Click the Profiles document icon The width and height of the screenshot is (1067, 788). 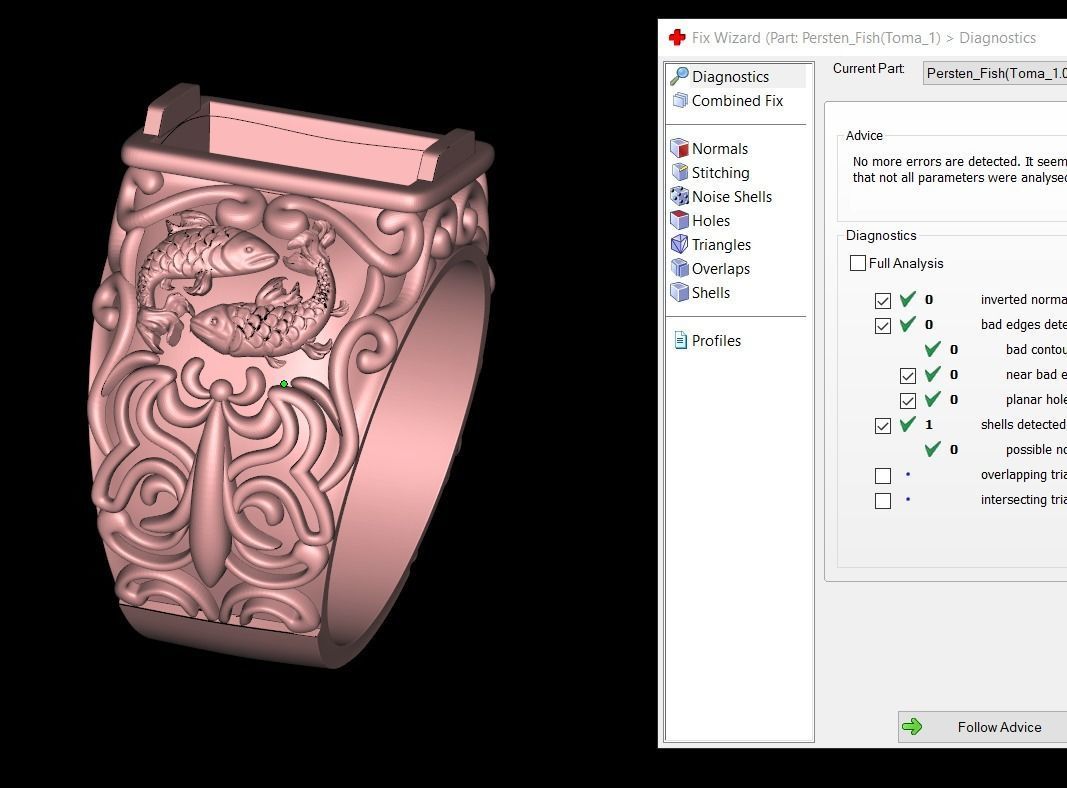point(680,340)
